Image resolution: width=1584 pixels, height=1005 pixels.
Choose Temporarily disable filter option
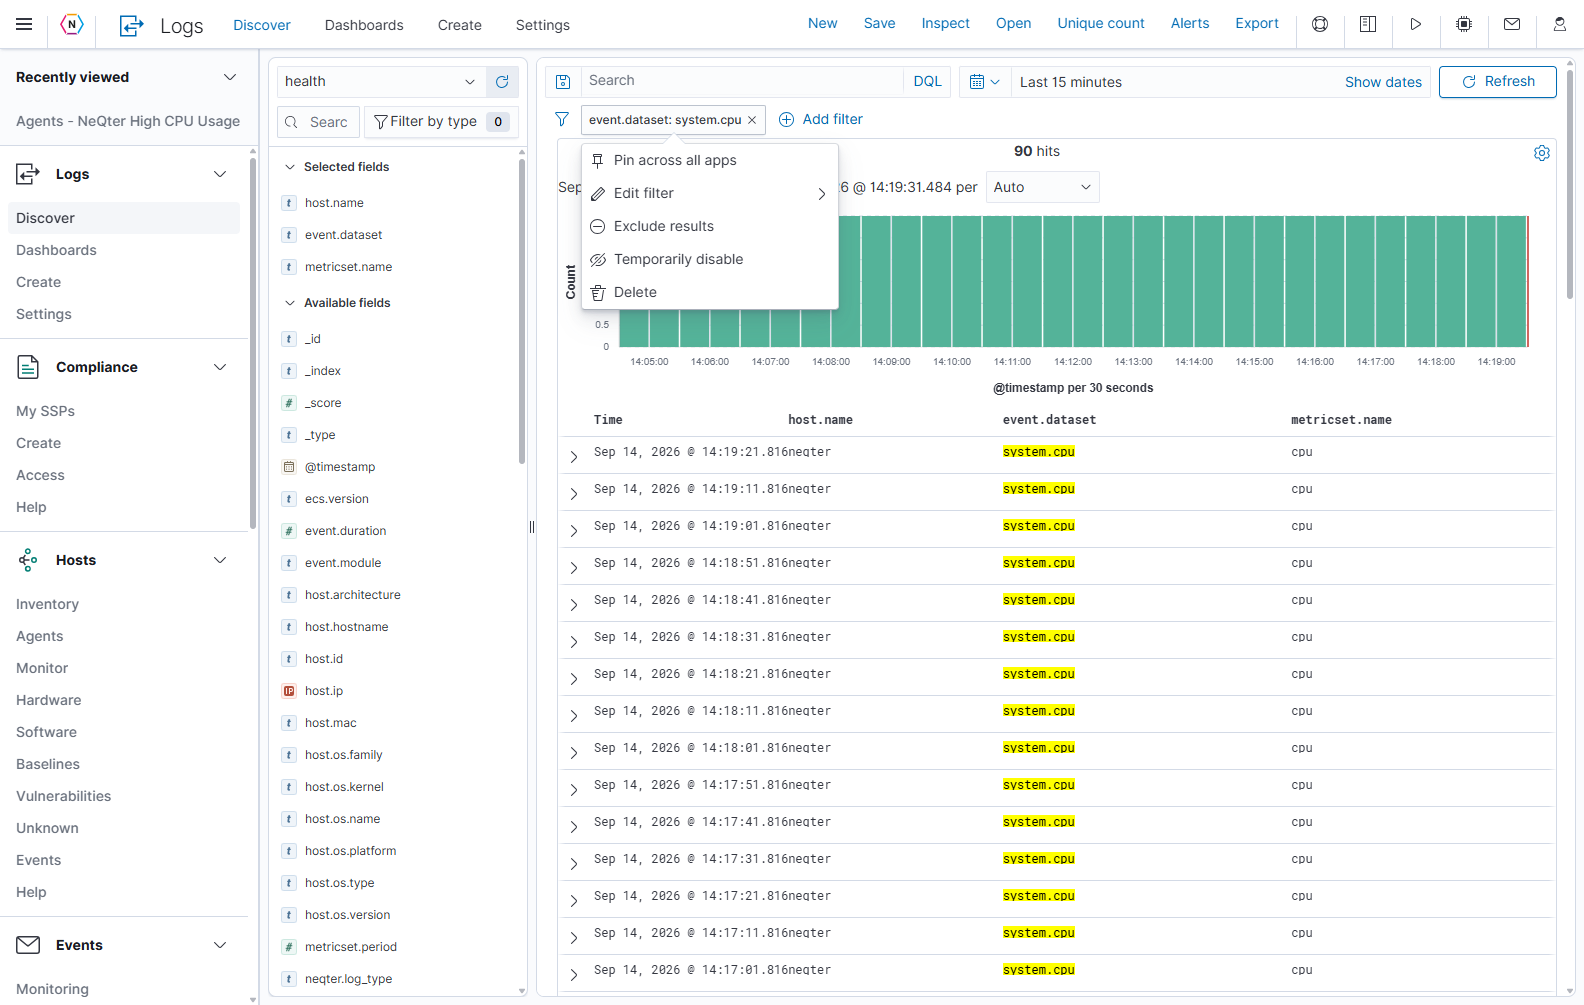[710, 259]
